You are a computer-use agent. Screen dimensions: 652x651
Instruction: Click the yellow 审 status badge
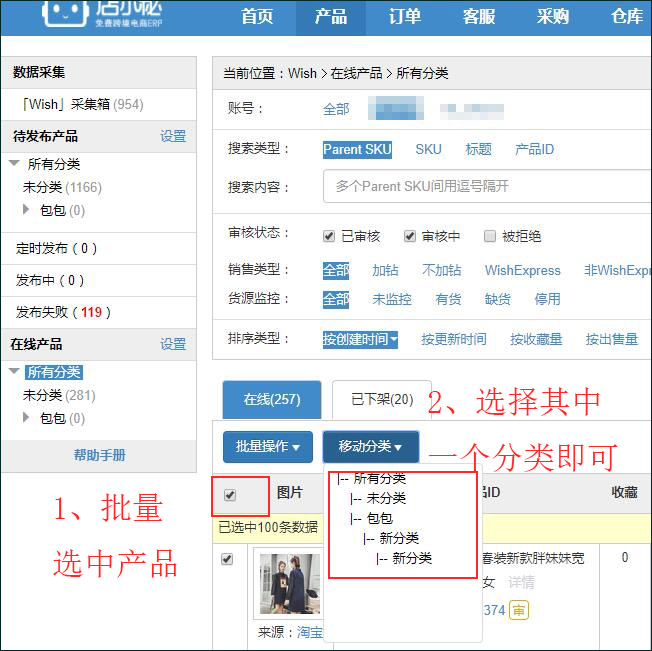click(519, 610)
